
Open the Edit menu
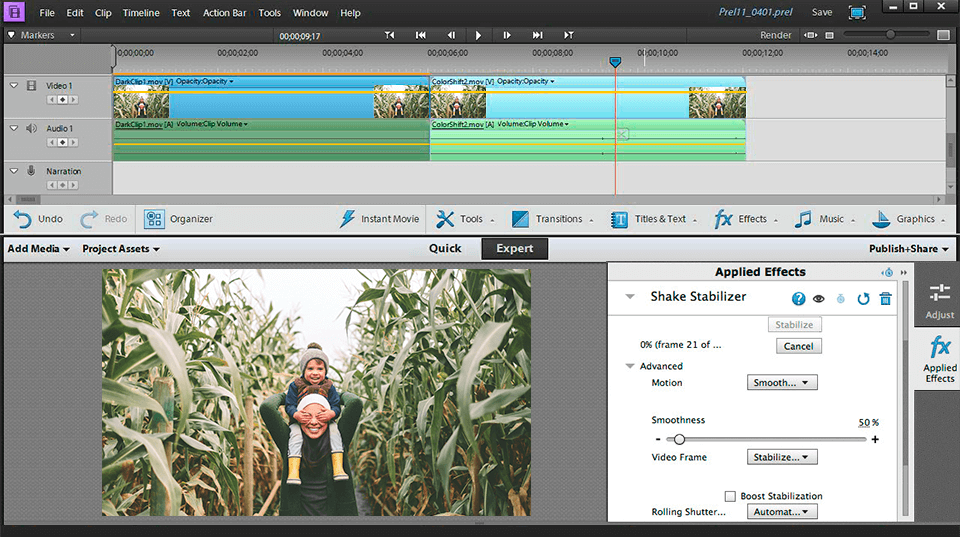[x=75, y=13]
